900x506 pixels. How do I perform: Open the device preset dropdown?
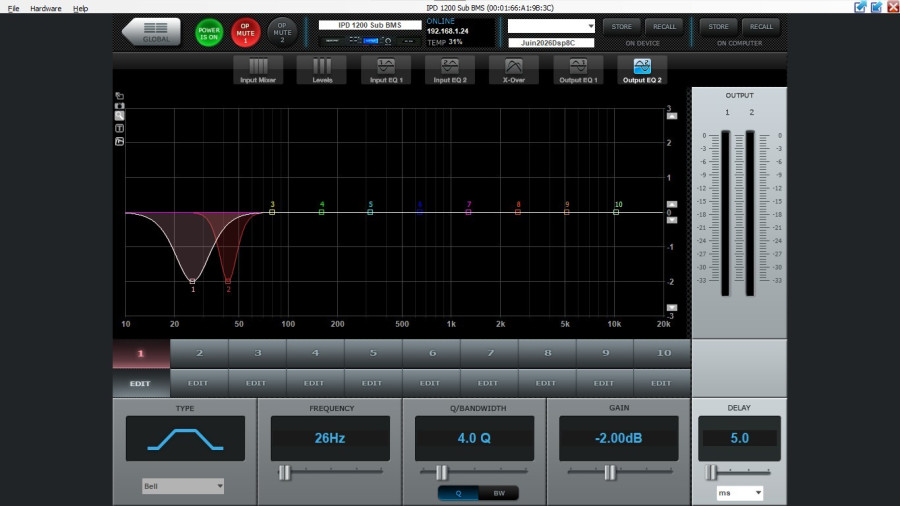point(551,26)
